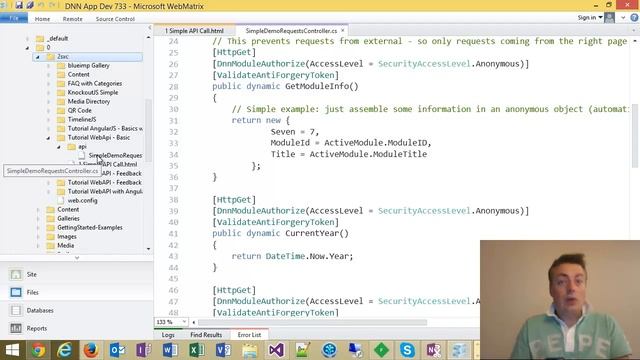
Task: Open Outlook from the taskbar
Action: pyautogui.click(x=118, y=350)
